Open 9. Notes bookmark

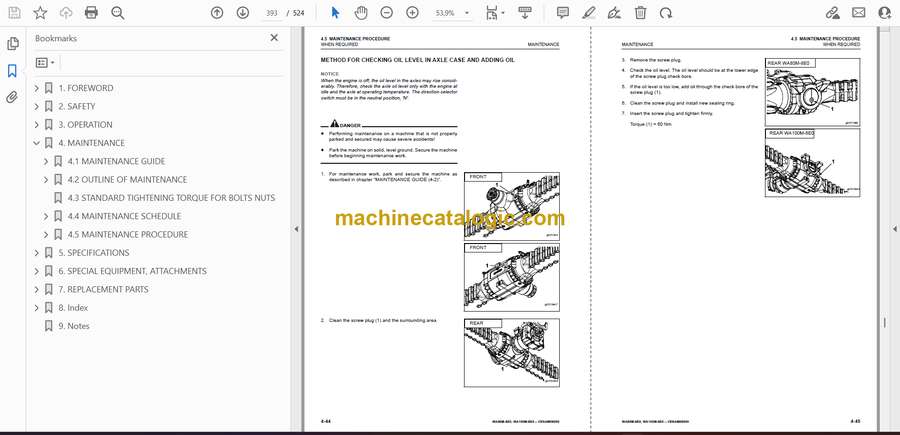tap(74, 326)
